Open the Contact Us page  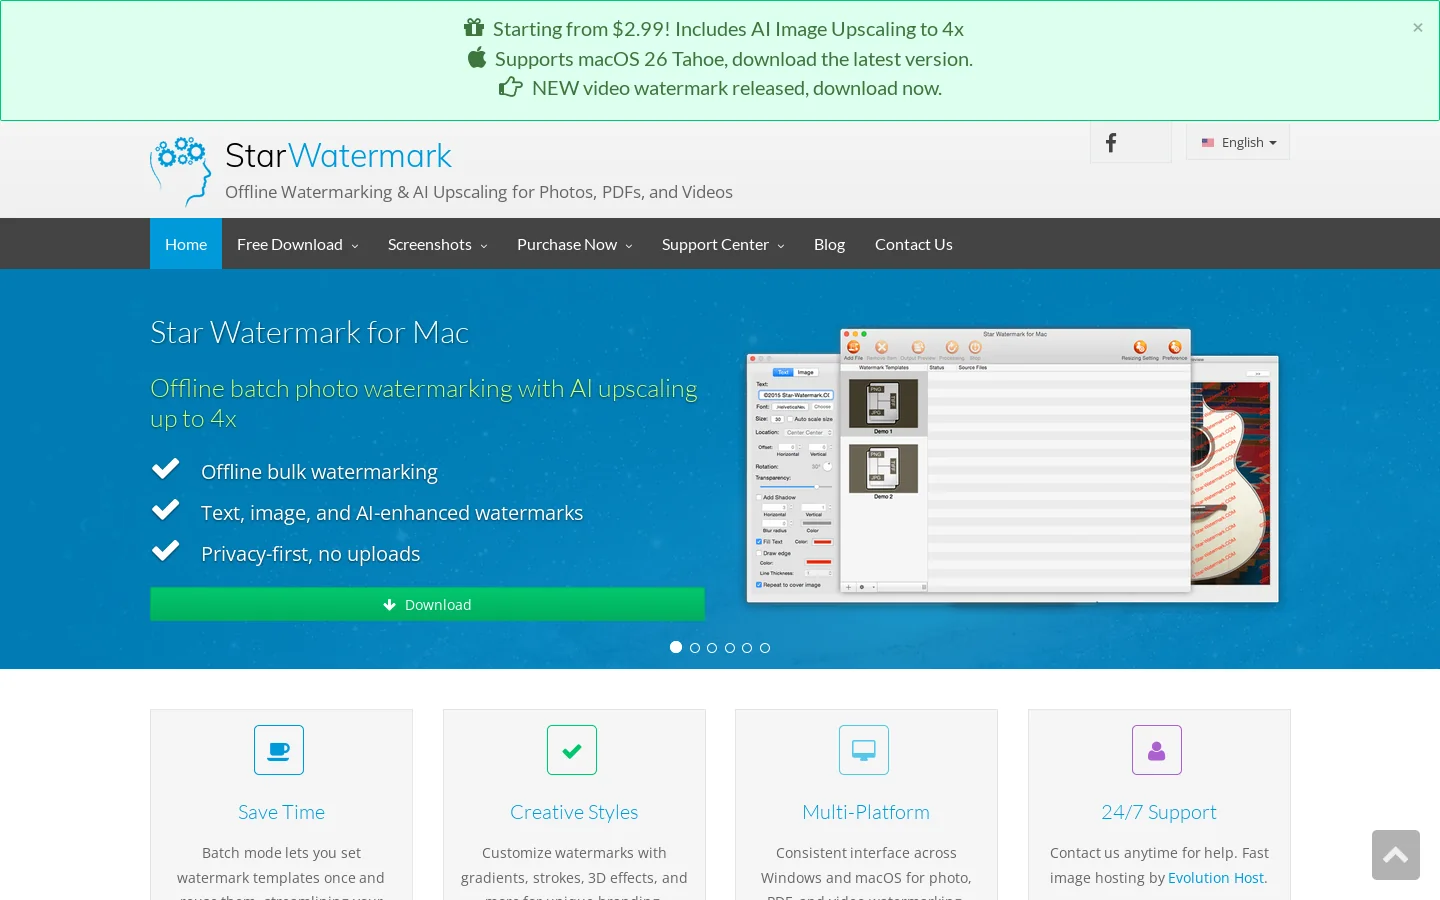[x=914, y=244]
